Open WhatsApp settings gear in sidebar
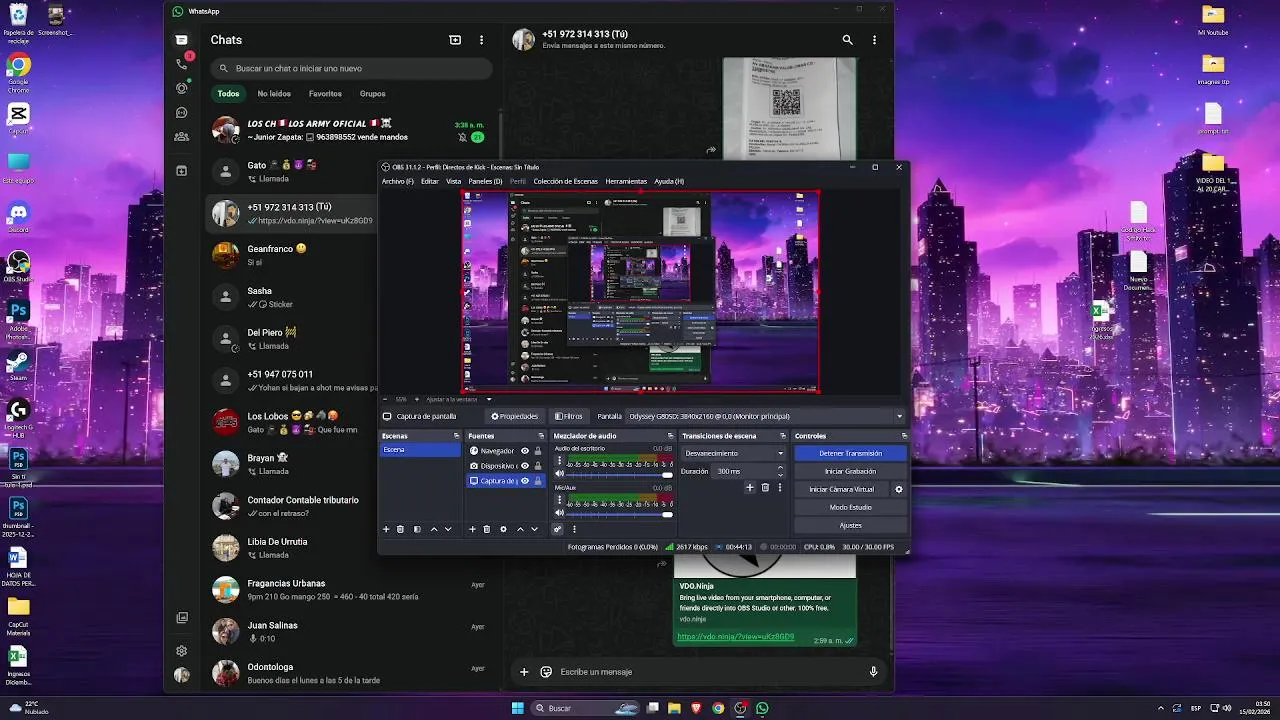Screen dimensions: 1280x720 tap(181, 650)
